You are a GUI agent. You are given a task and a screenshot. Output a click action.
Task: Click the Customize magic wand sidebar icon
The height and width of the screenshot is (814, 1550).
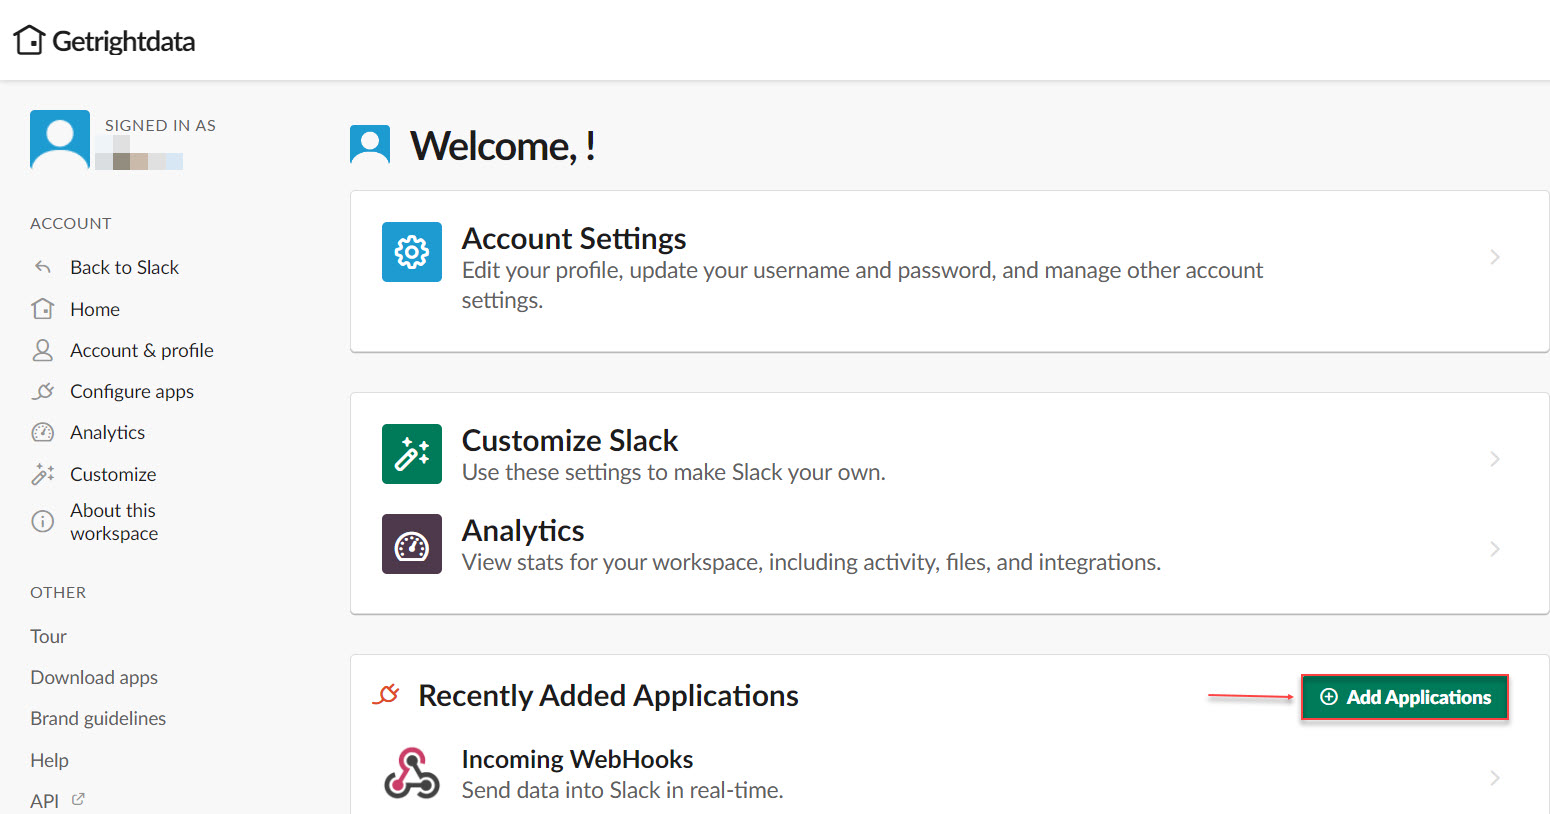[42, 474]
